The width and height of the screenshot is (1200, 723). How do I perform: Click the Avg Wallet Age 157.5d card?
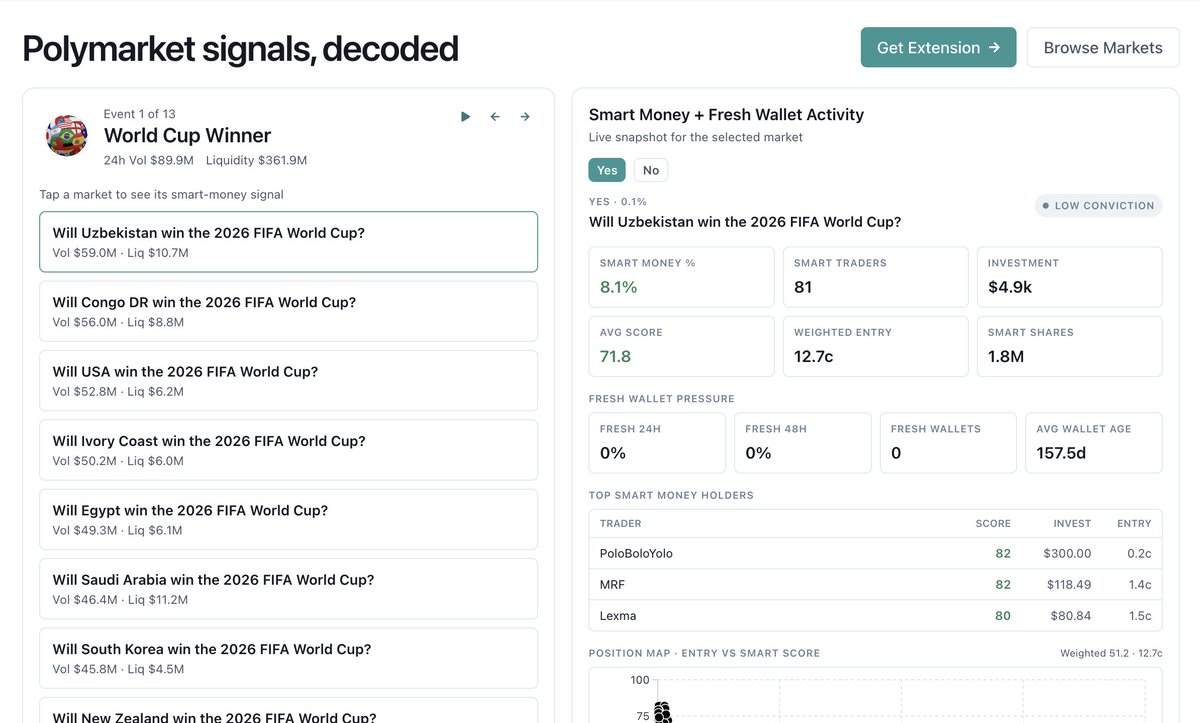tap(1094, 443)
